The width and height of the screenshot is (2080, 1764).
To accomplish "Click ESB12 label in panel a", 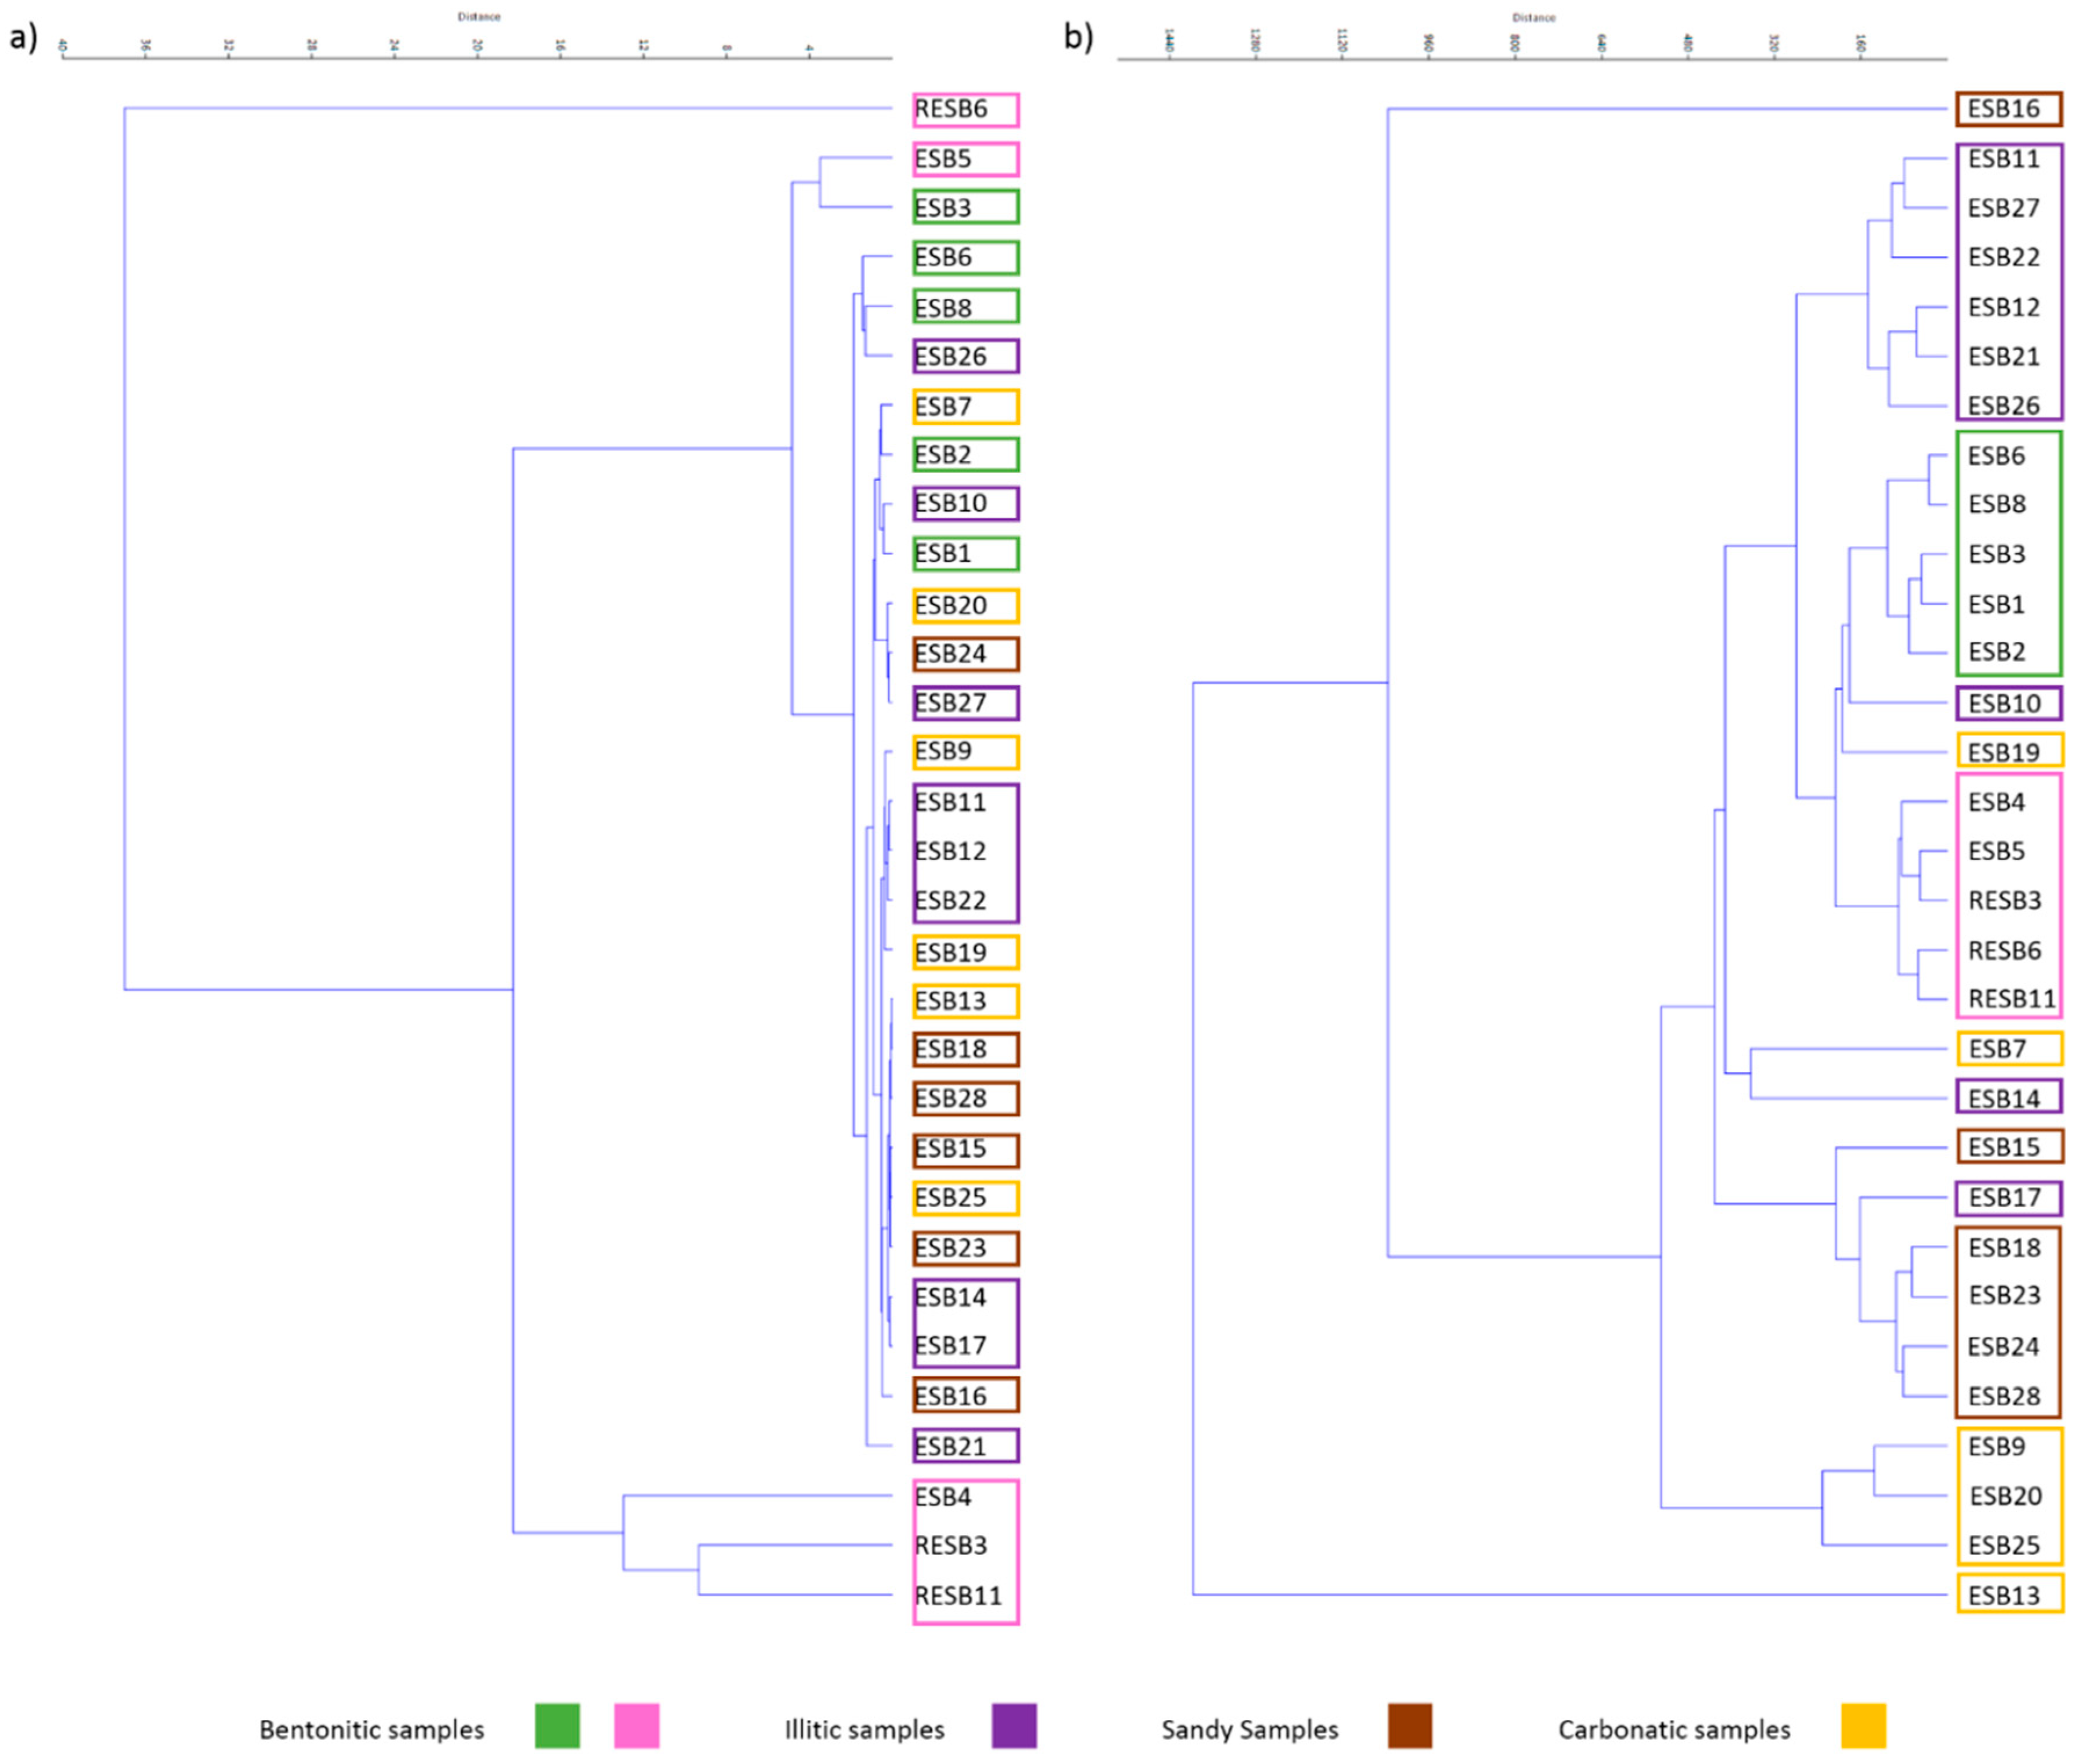I will [950, 851].
